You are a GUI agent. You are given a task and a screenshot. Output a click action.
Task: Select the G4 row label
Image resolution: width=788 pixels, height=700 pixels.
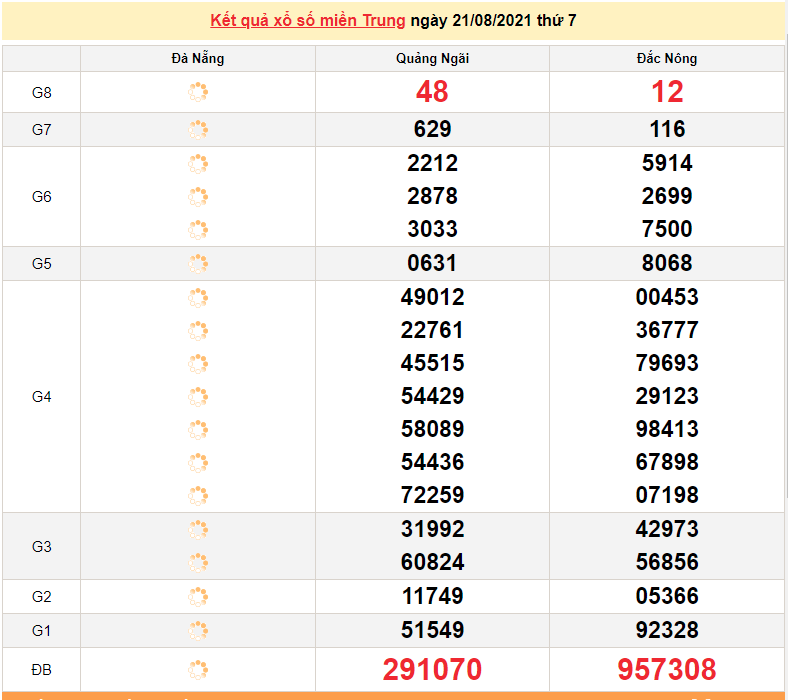coord(41,397)
